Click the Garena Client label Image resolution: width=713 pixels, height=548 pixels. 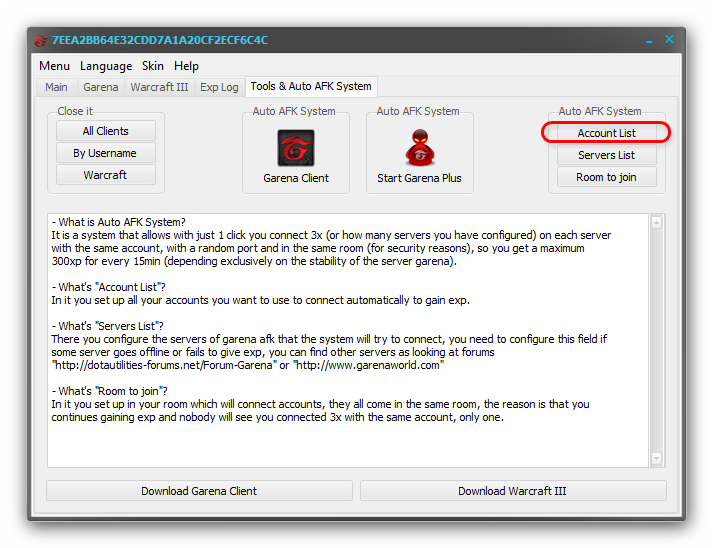click(x=296, y=178)
